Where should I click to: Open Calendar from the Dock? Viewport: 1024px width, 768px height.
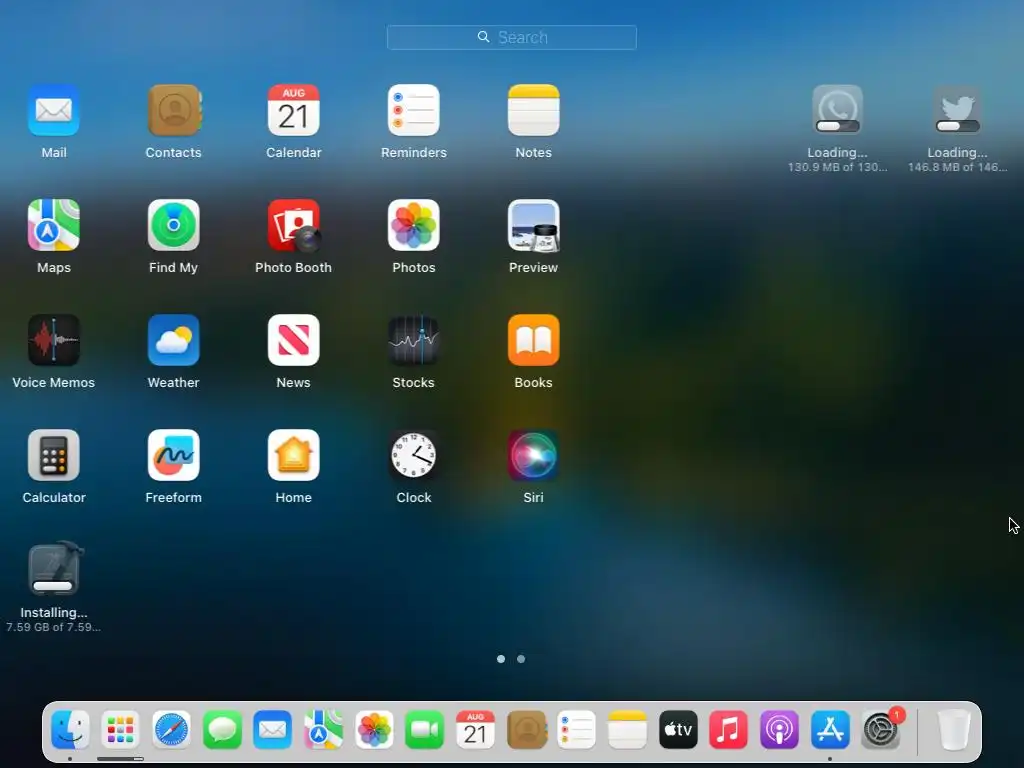click(475, 729)
